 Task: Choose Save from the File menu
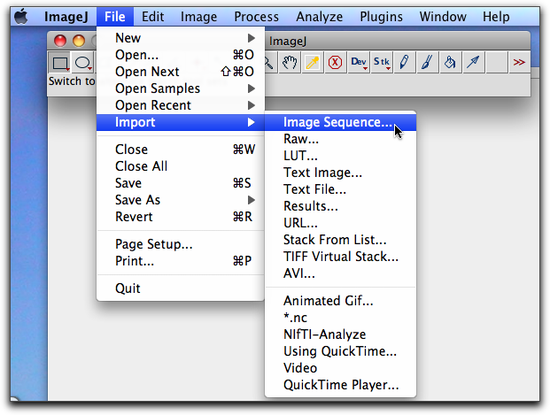click(181, 183)
